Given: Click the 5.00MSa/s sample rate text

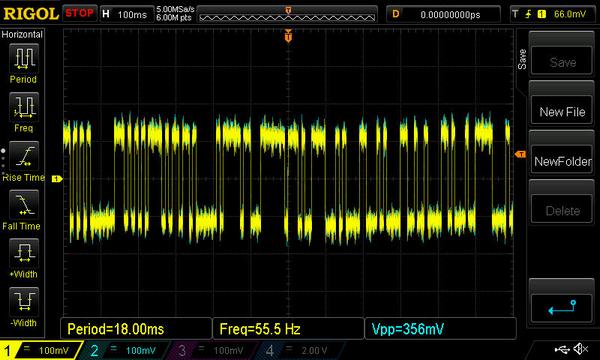Looking at the screenshot, I should pos(175,9).
